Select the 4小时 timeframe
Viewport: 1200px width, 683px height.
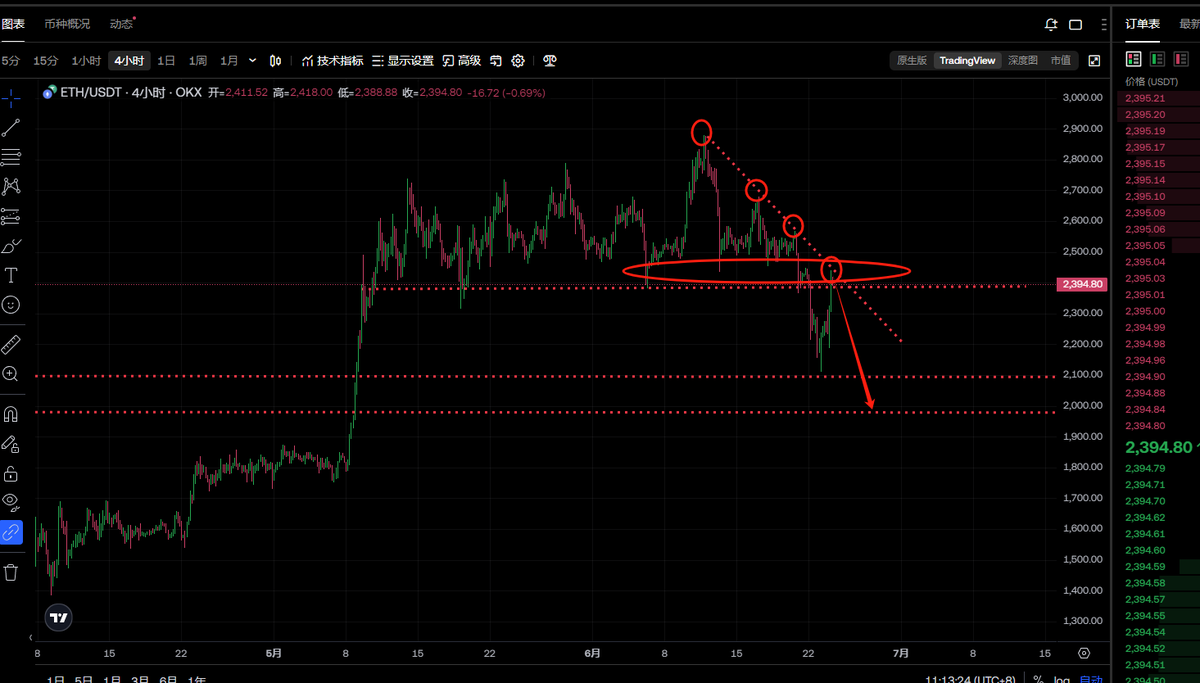[x=129, y=61]
